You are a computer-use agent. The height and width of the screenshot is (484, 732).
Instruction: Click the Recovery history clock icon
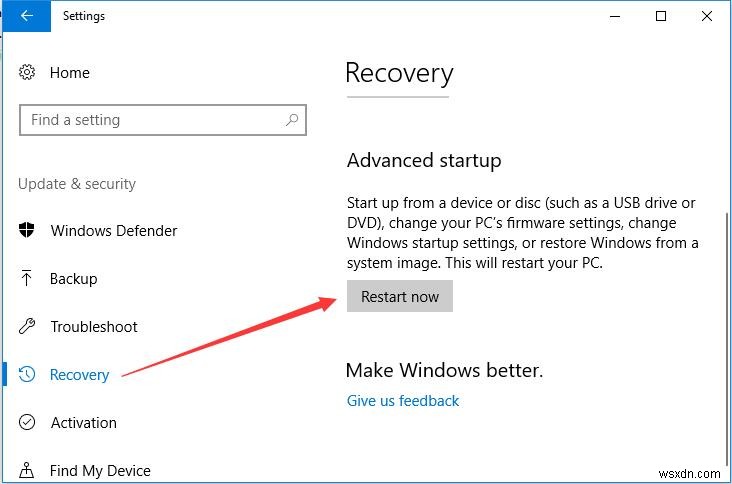tap(27, 374)
